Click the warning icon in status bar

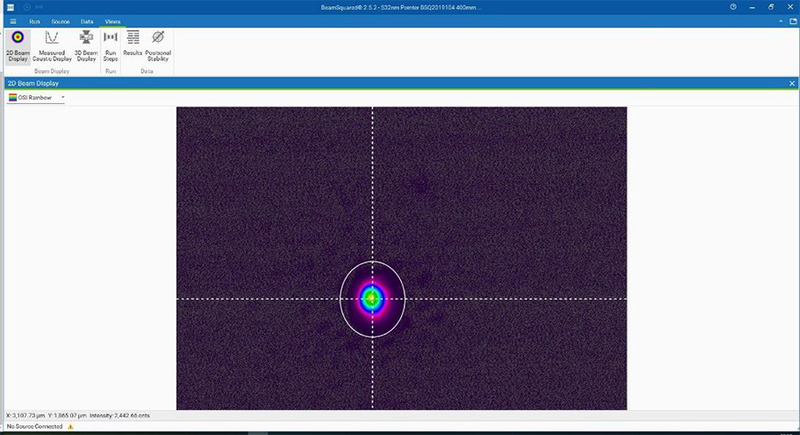pos(70,426)
